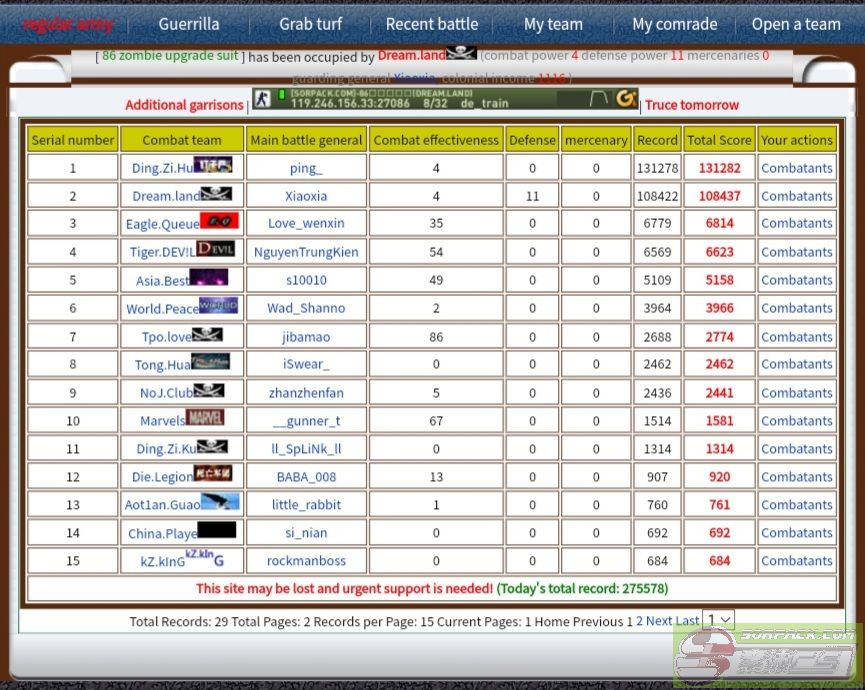Screen dimensions: 865x690
Task: Click the Tiger.DEV!L Devil logo badge
Action: (x=216, y=249)
